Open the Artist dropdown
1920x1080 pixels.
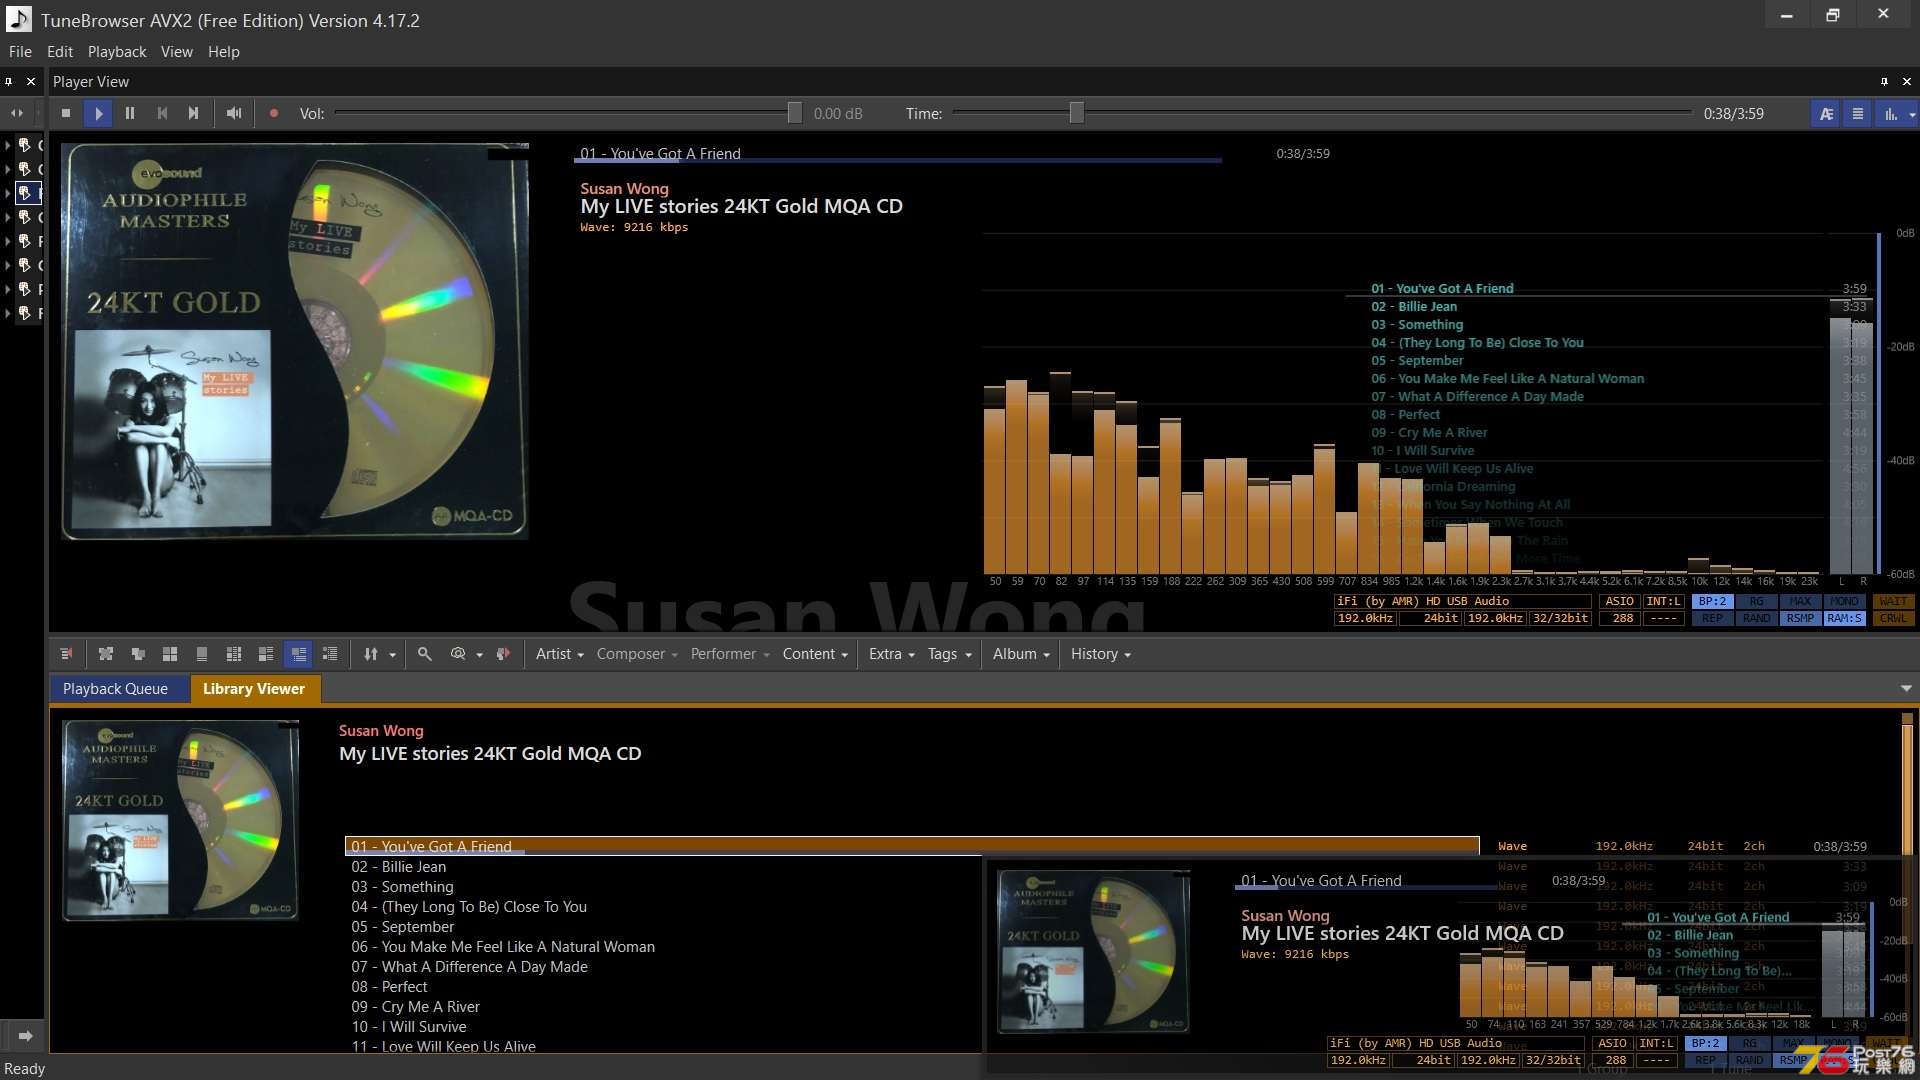pyautogui.click(x=559, y=654)
